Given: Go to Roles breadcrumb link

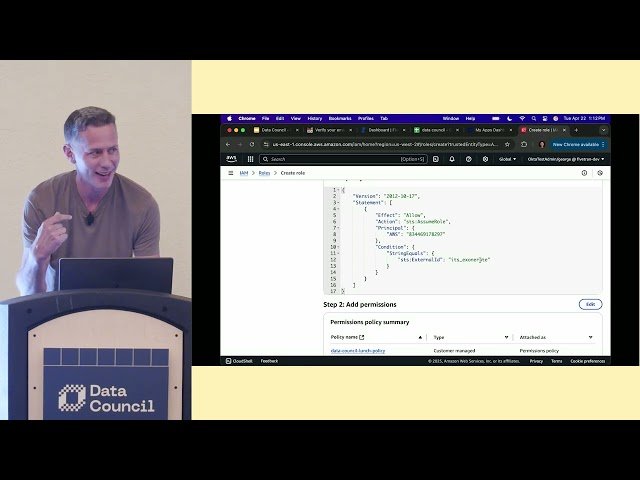Looking at the screenshot, I should pos(264,173).
